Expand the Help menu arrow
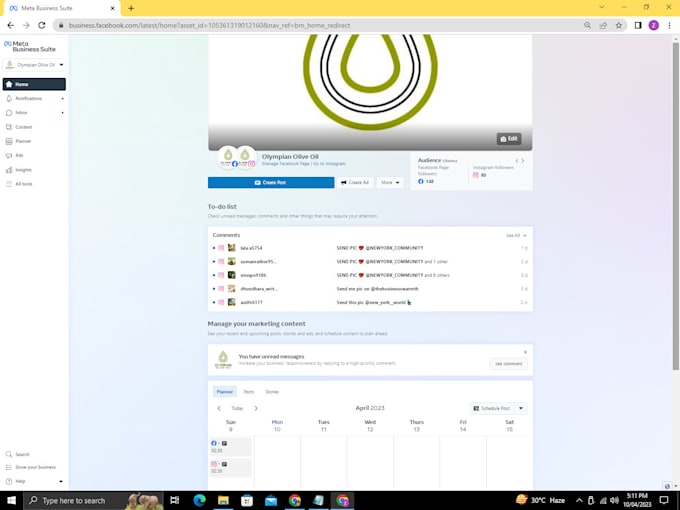This screenshot has width=680, height=510. pyautogui.click(x=61, y=481)
